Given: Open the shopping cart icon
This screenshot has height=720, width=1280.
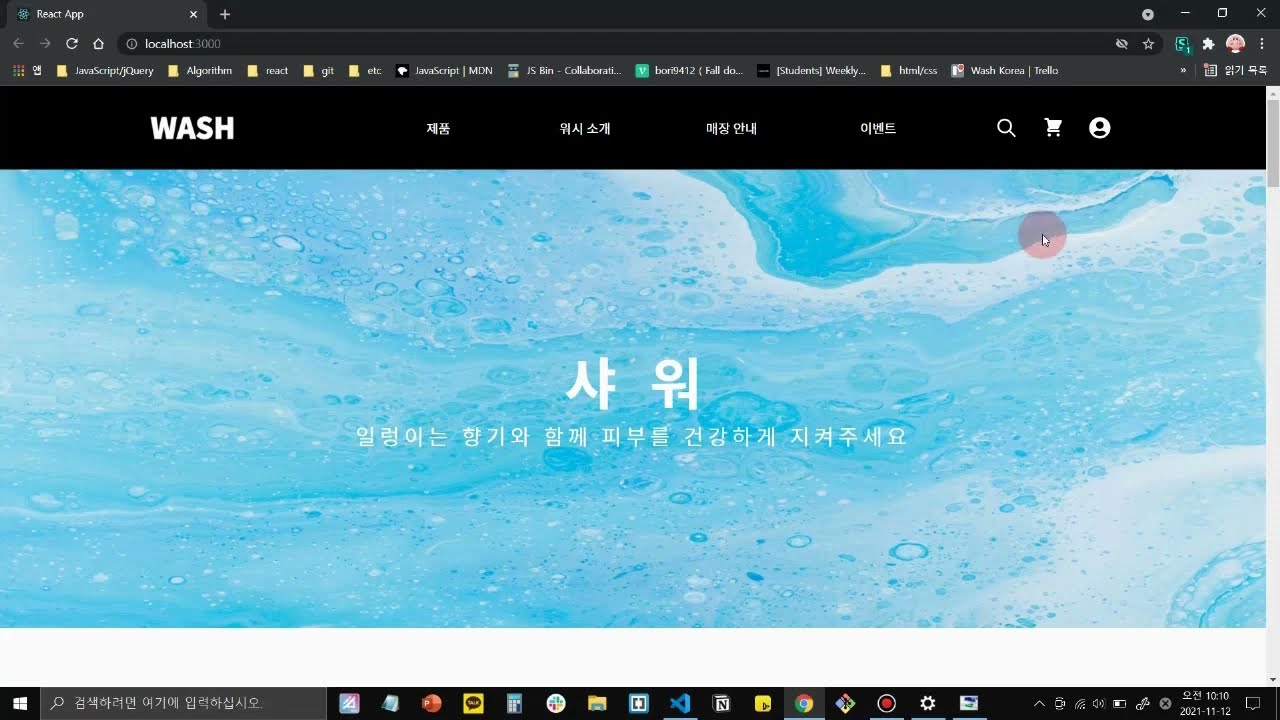Looking at the screenshot, I should (1053, 128).
